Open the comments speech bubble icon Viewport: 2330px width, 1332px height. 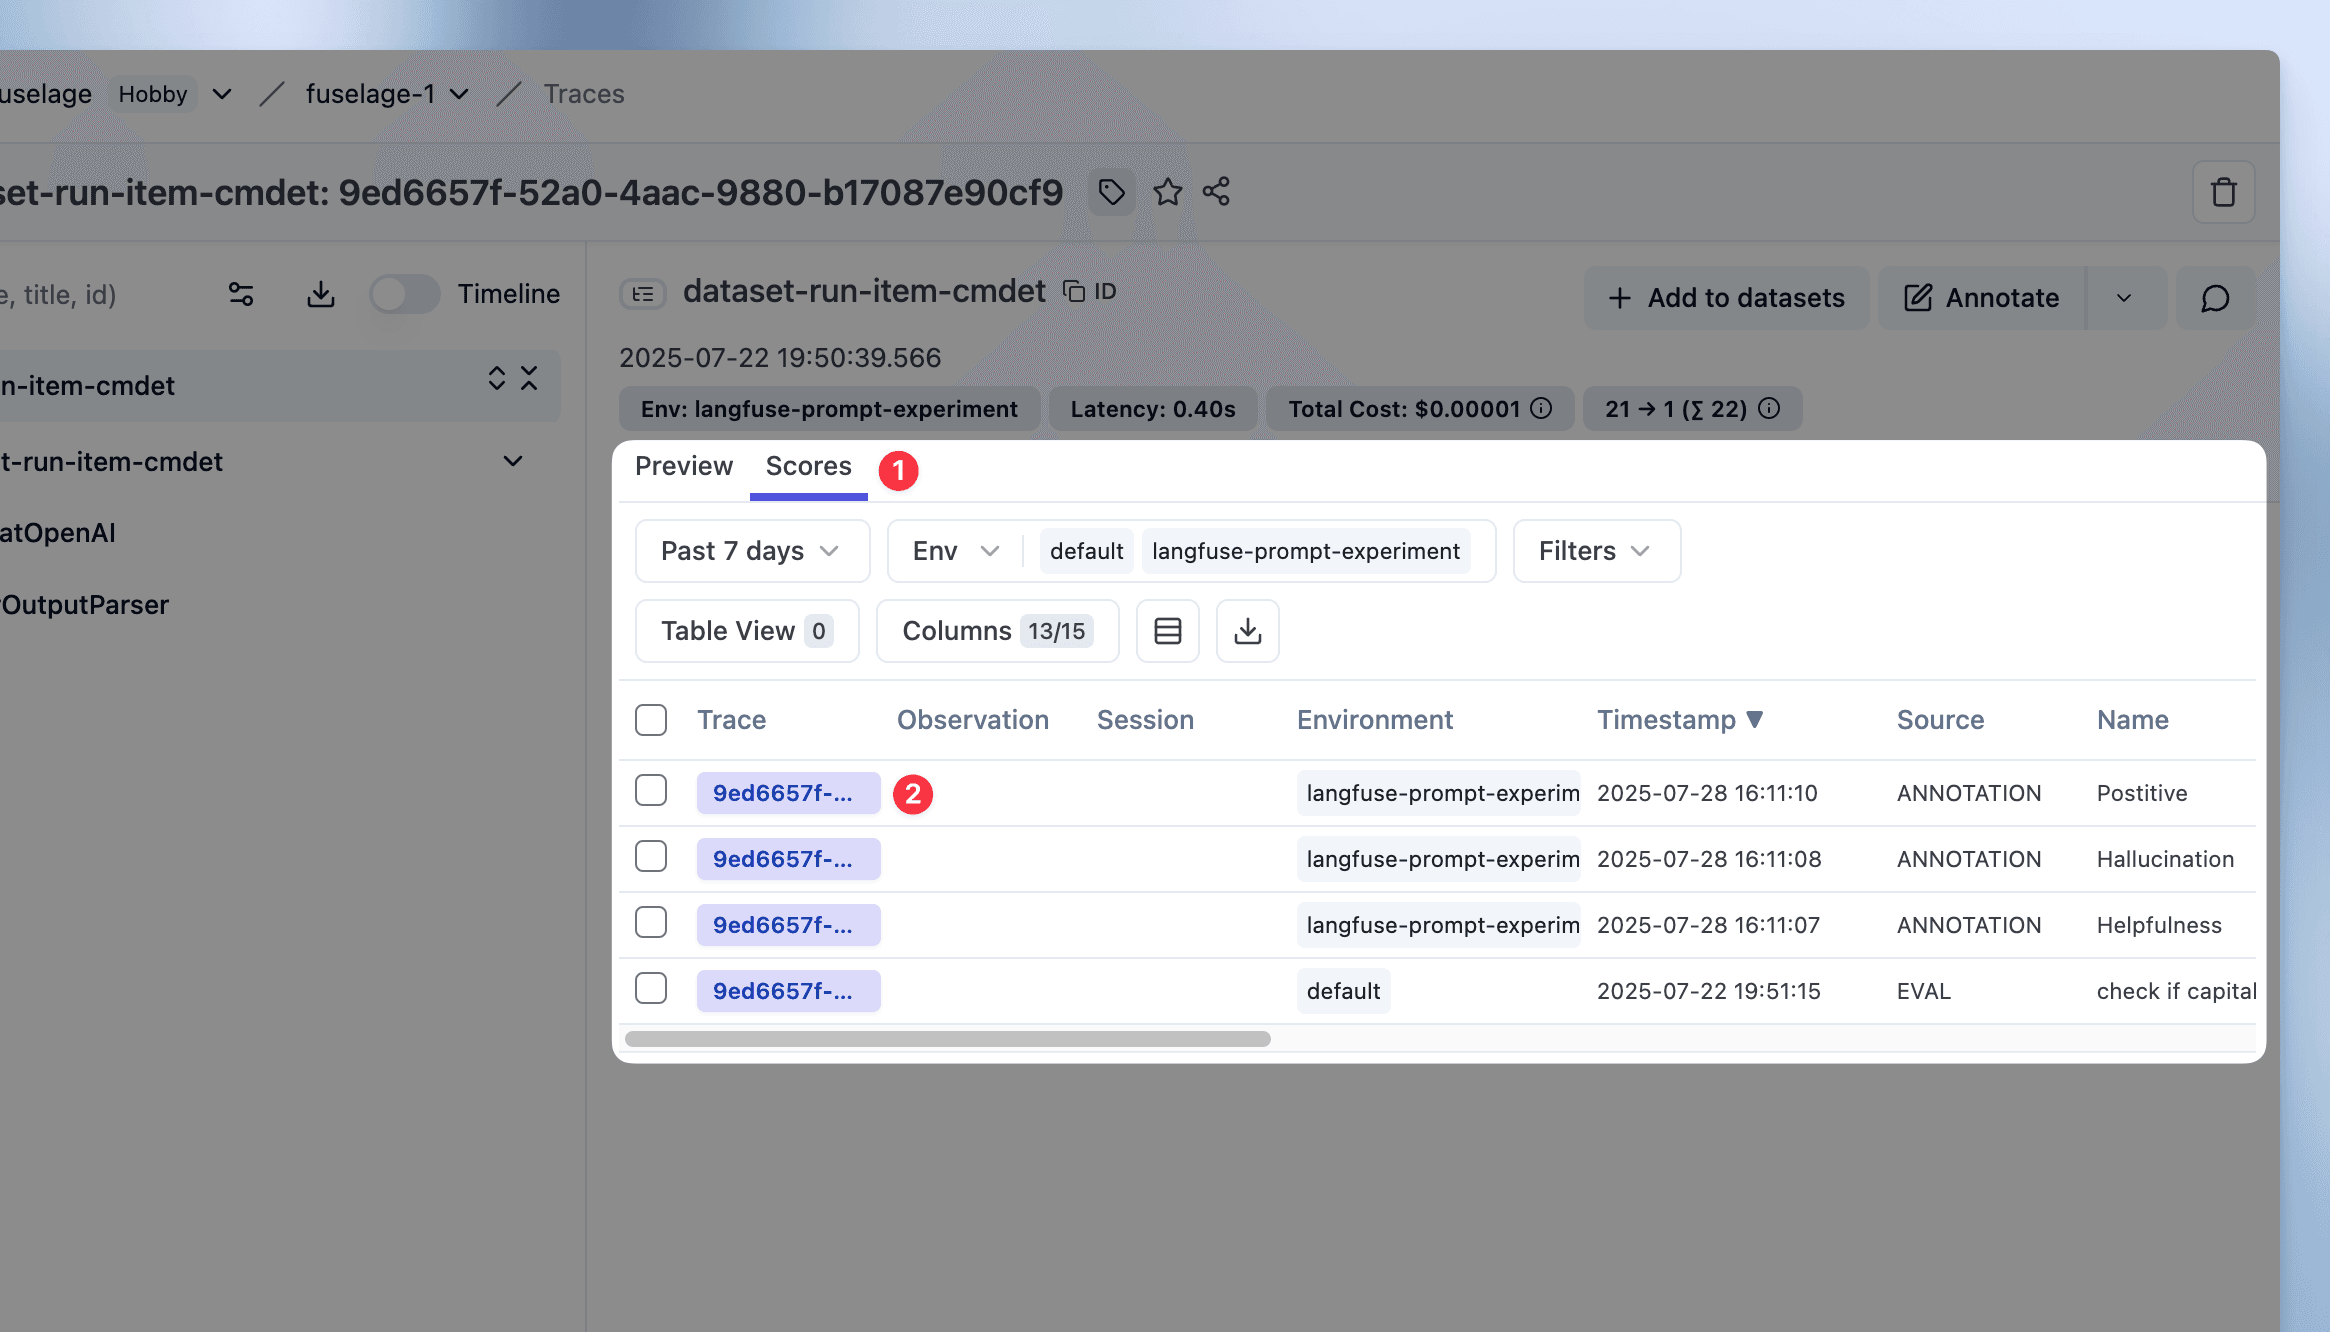point(2215,298)
